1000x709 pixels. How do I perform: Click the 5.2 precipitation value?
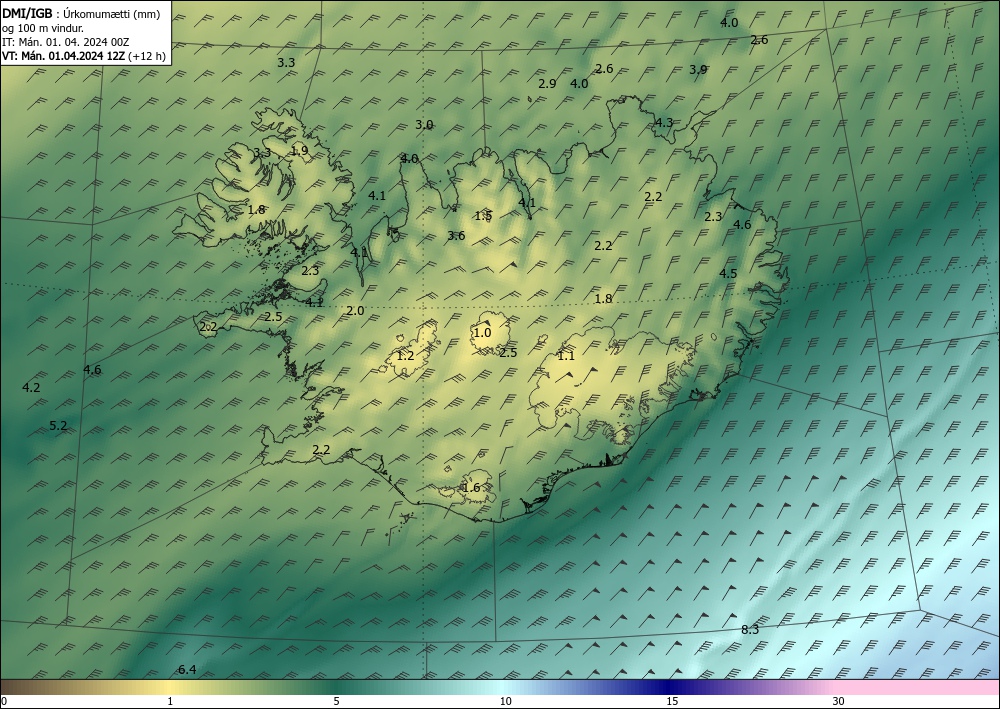(x=58, y=426)
